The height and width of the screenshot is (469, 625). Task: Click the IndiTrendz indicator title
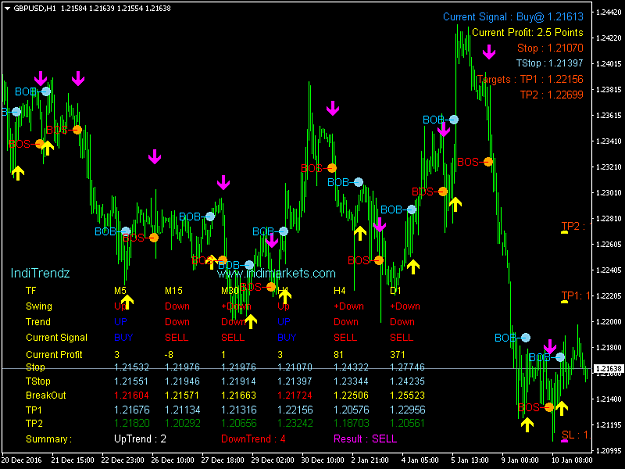click(40, 273)
